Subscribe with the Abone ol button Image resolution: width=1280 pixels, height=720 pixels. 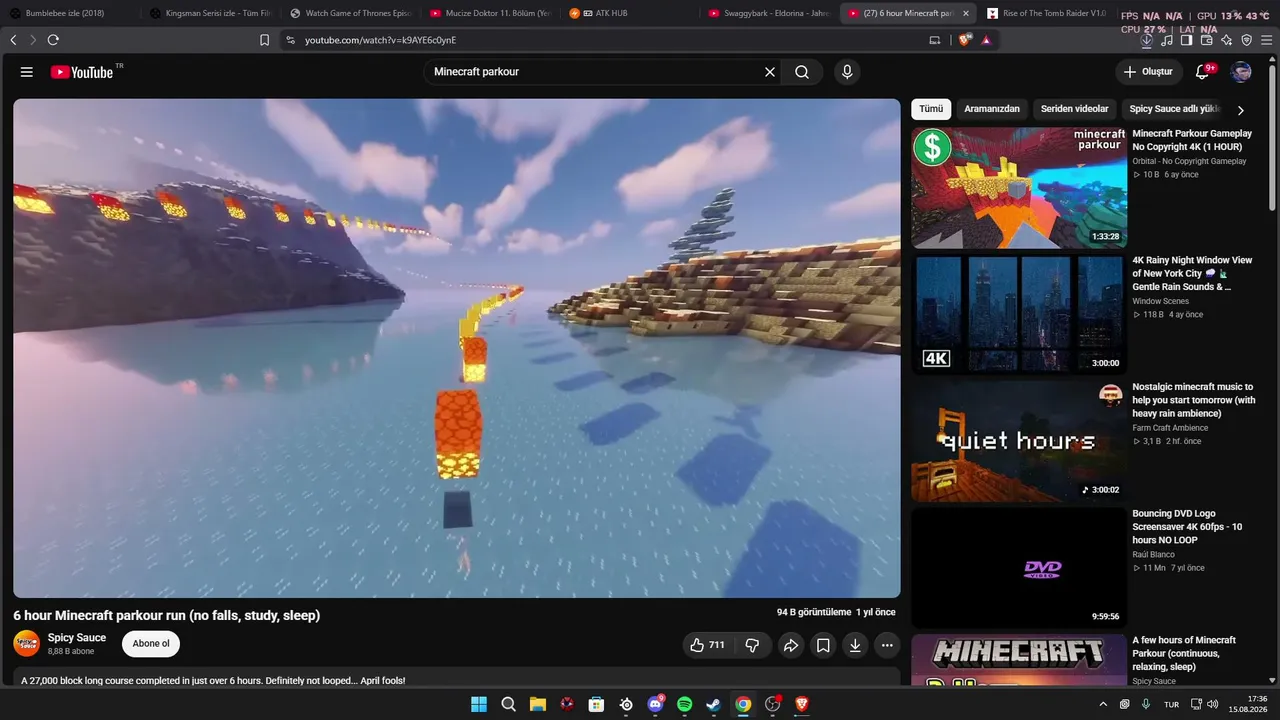[x=151, y=643]
